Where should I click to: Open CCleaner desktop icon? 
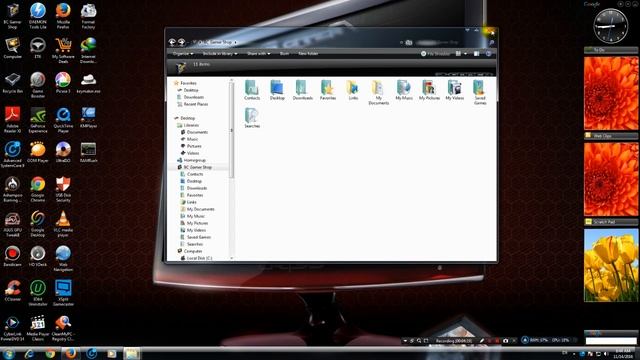coord(12,291)
